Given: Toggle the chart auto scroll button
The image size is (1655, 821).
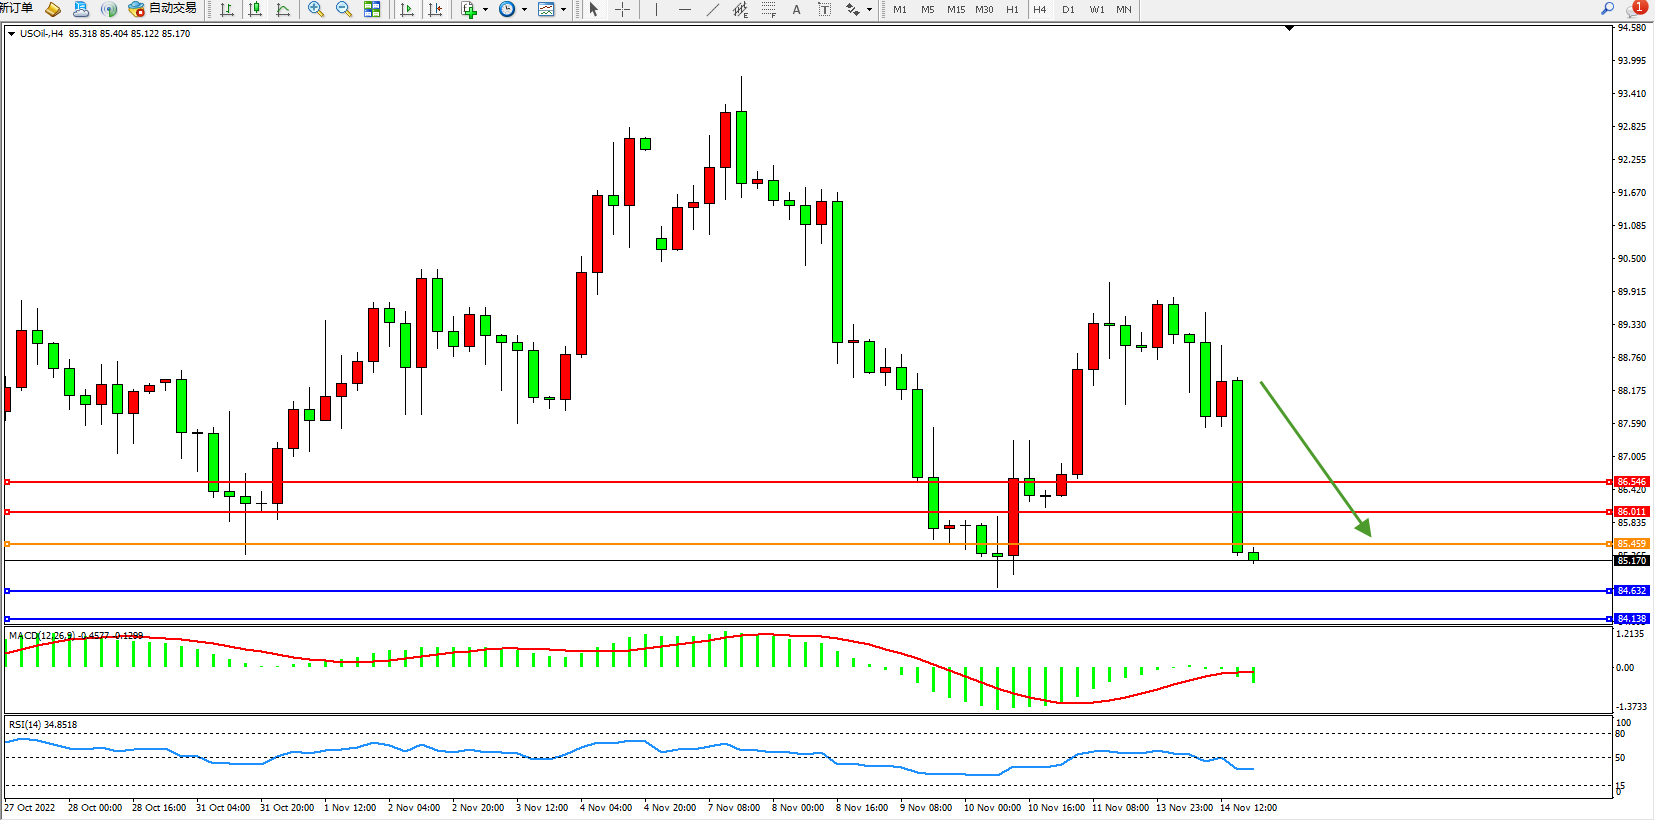Looking at the screenshot, I should point(407,9).
